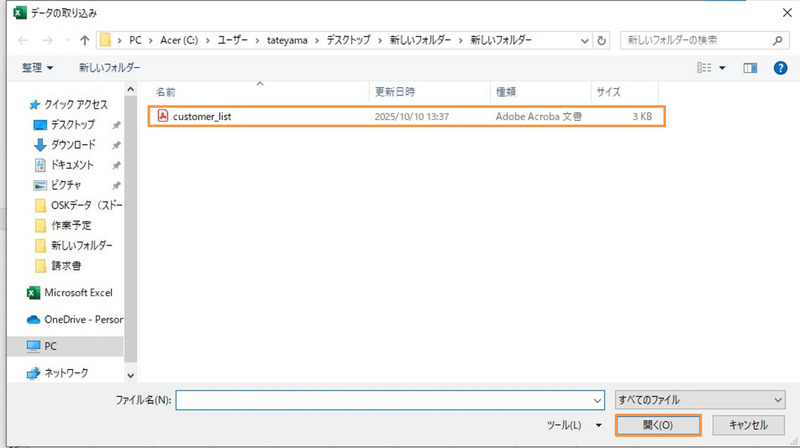Screen dimensions: 800x448
Task: Select Microsoft Excel in sidebar
Action: [x=69, y=293]
